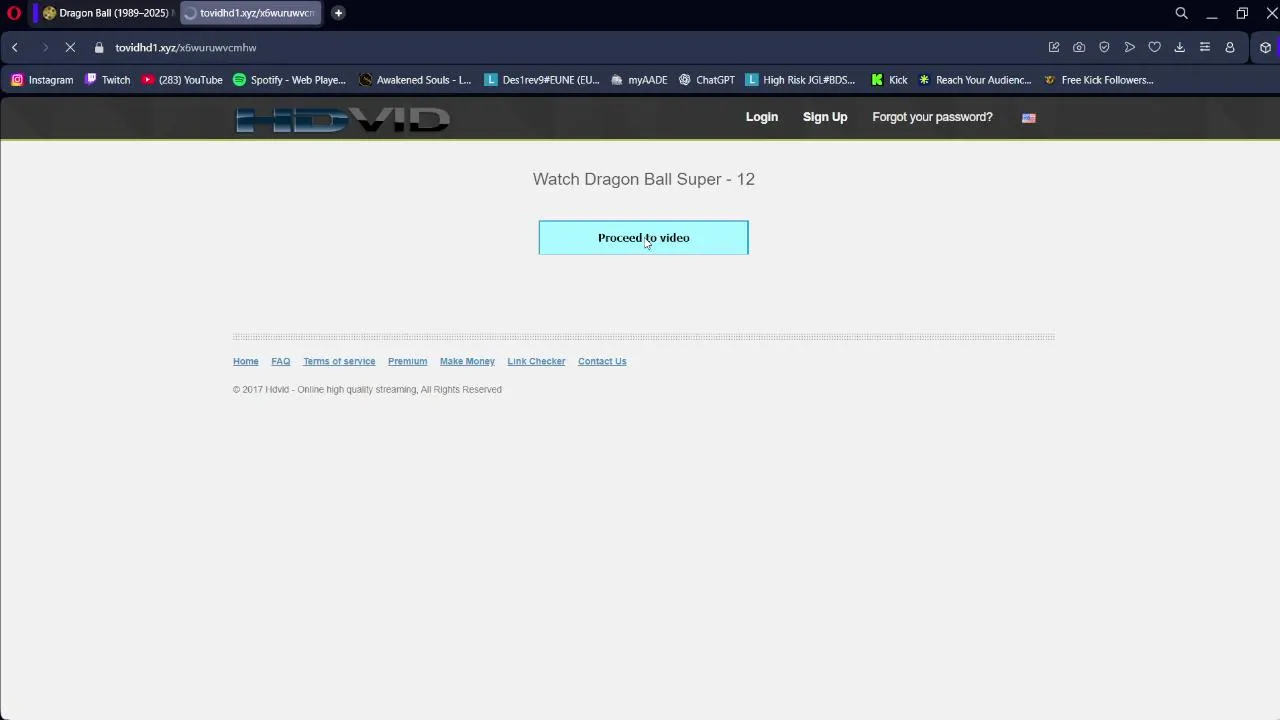Open the myAADE bookmark

pos(639,80)
